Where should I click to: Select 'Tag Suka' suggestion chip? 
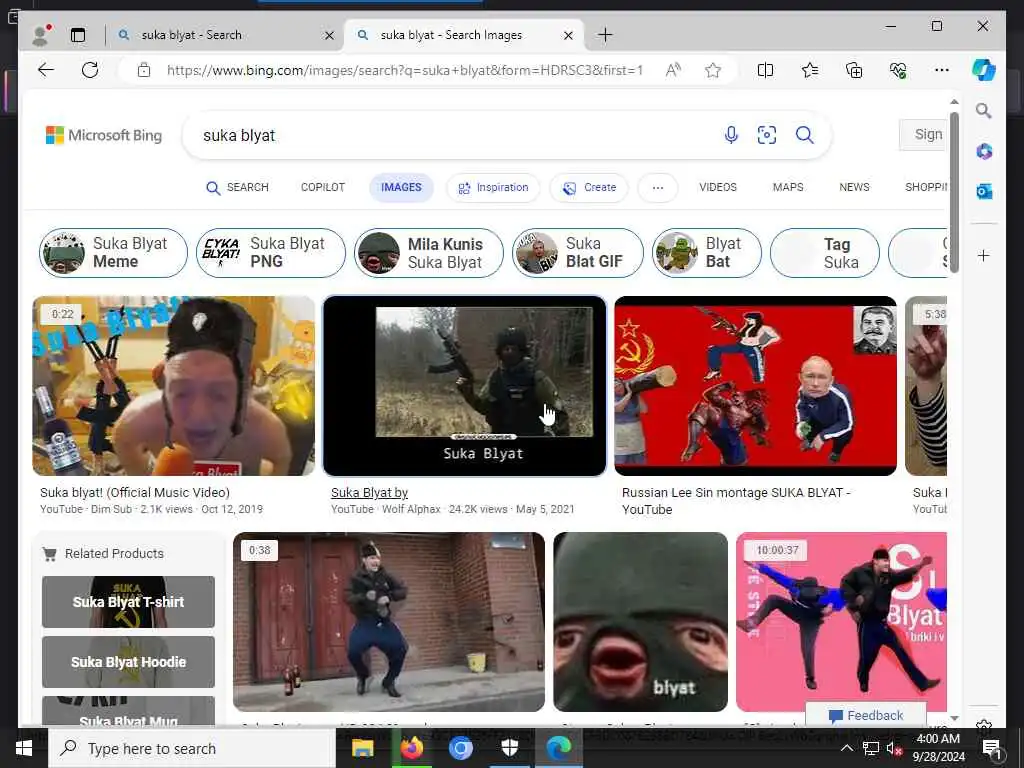coord(825,253)
